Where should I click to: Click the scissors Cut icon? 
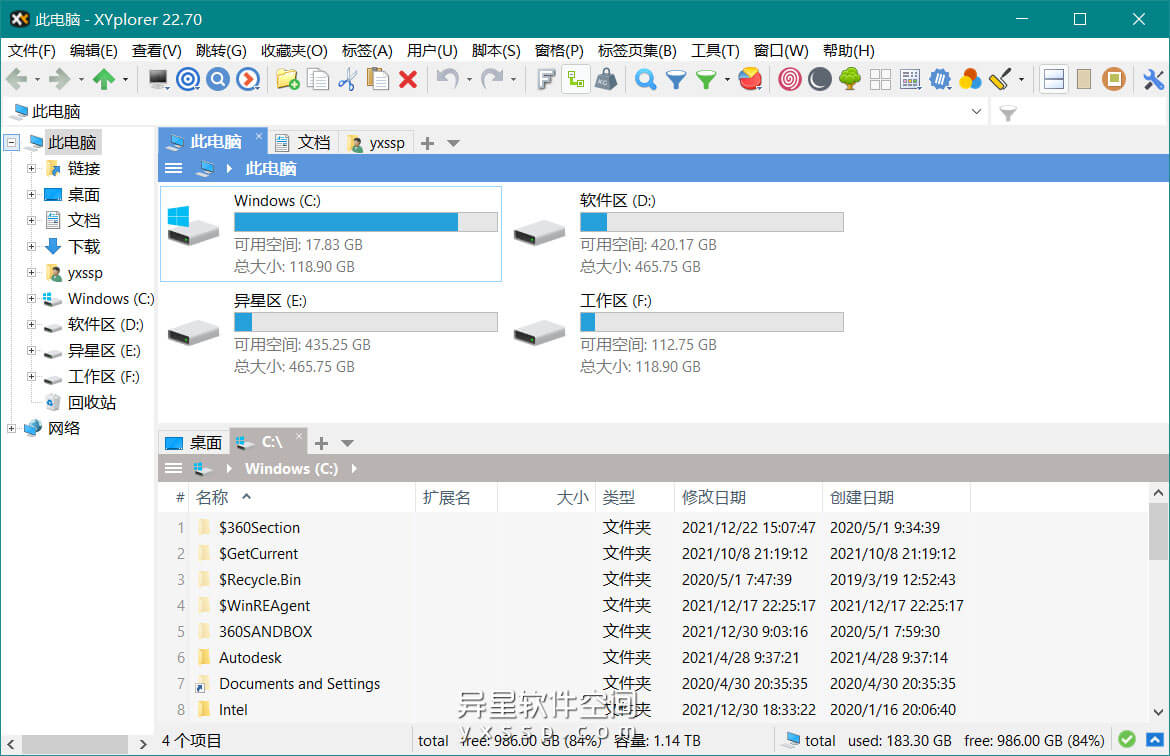point(347,80)
